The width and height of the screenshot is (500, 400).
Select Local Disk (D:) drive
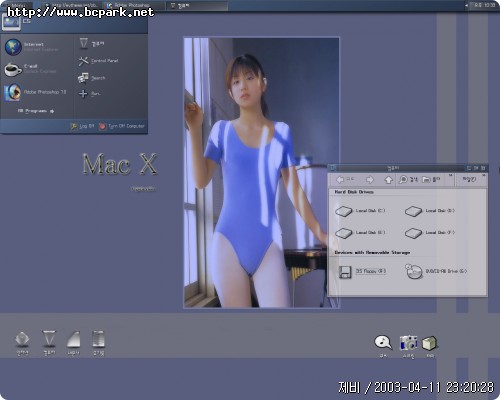point(430,211)
